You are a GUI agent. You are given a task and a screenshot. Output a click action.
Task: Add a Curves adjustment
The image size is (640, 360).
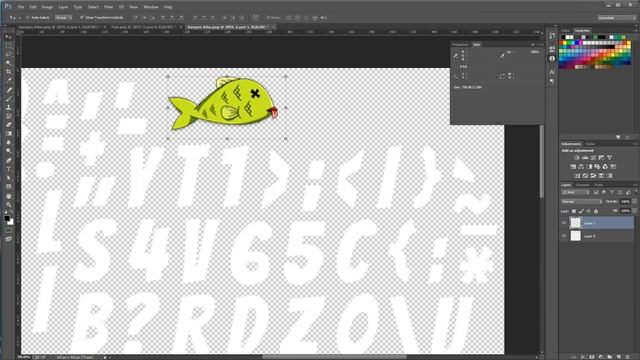point(593,158)
